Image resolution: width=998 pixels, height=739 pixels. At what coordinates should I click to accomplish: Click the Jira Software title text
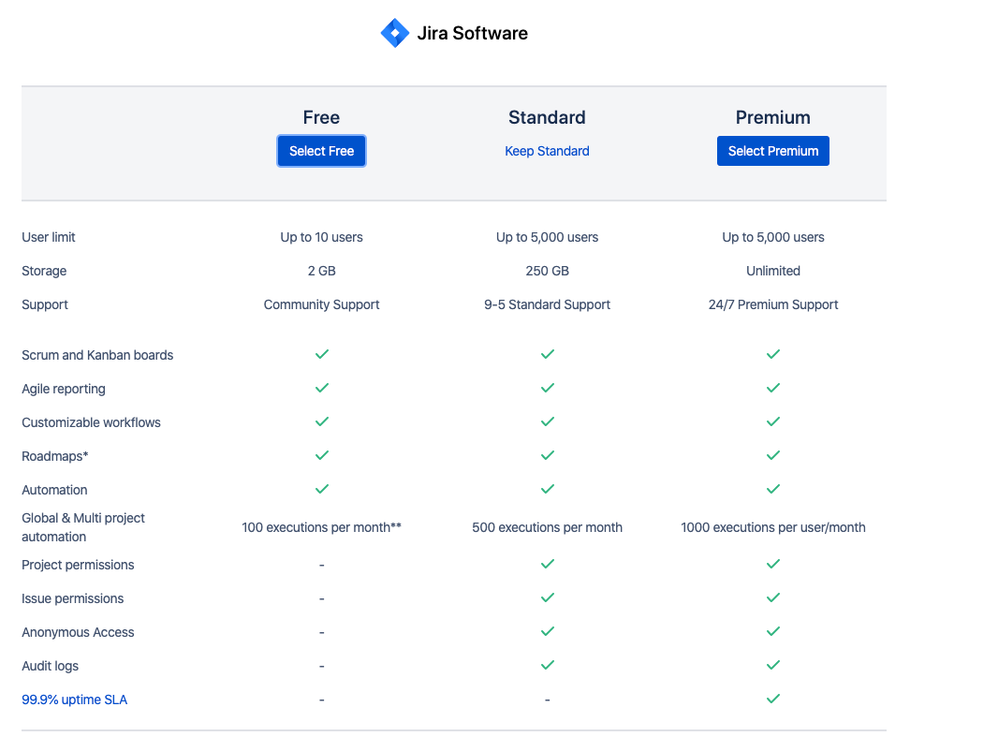coord(472,33)
